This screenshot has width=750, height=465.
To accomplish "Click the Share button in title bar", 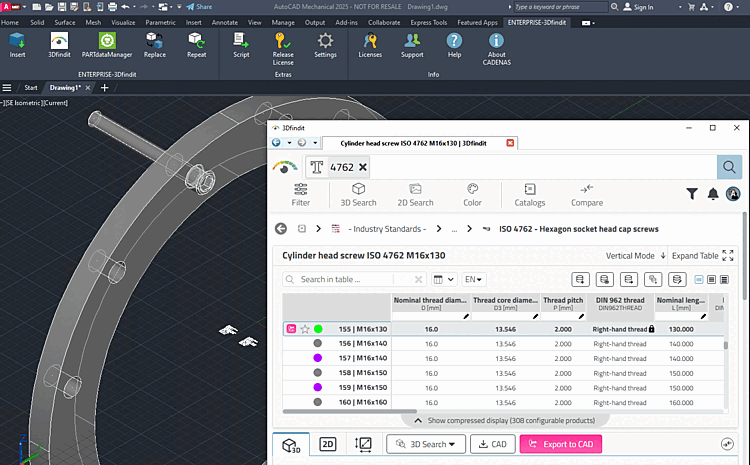I will pyautogui.click(x=199, y=7).
